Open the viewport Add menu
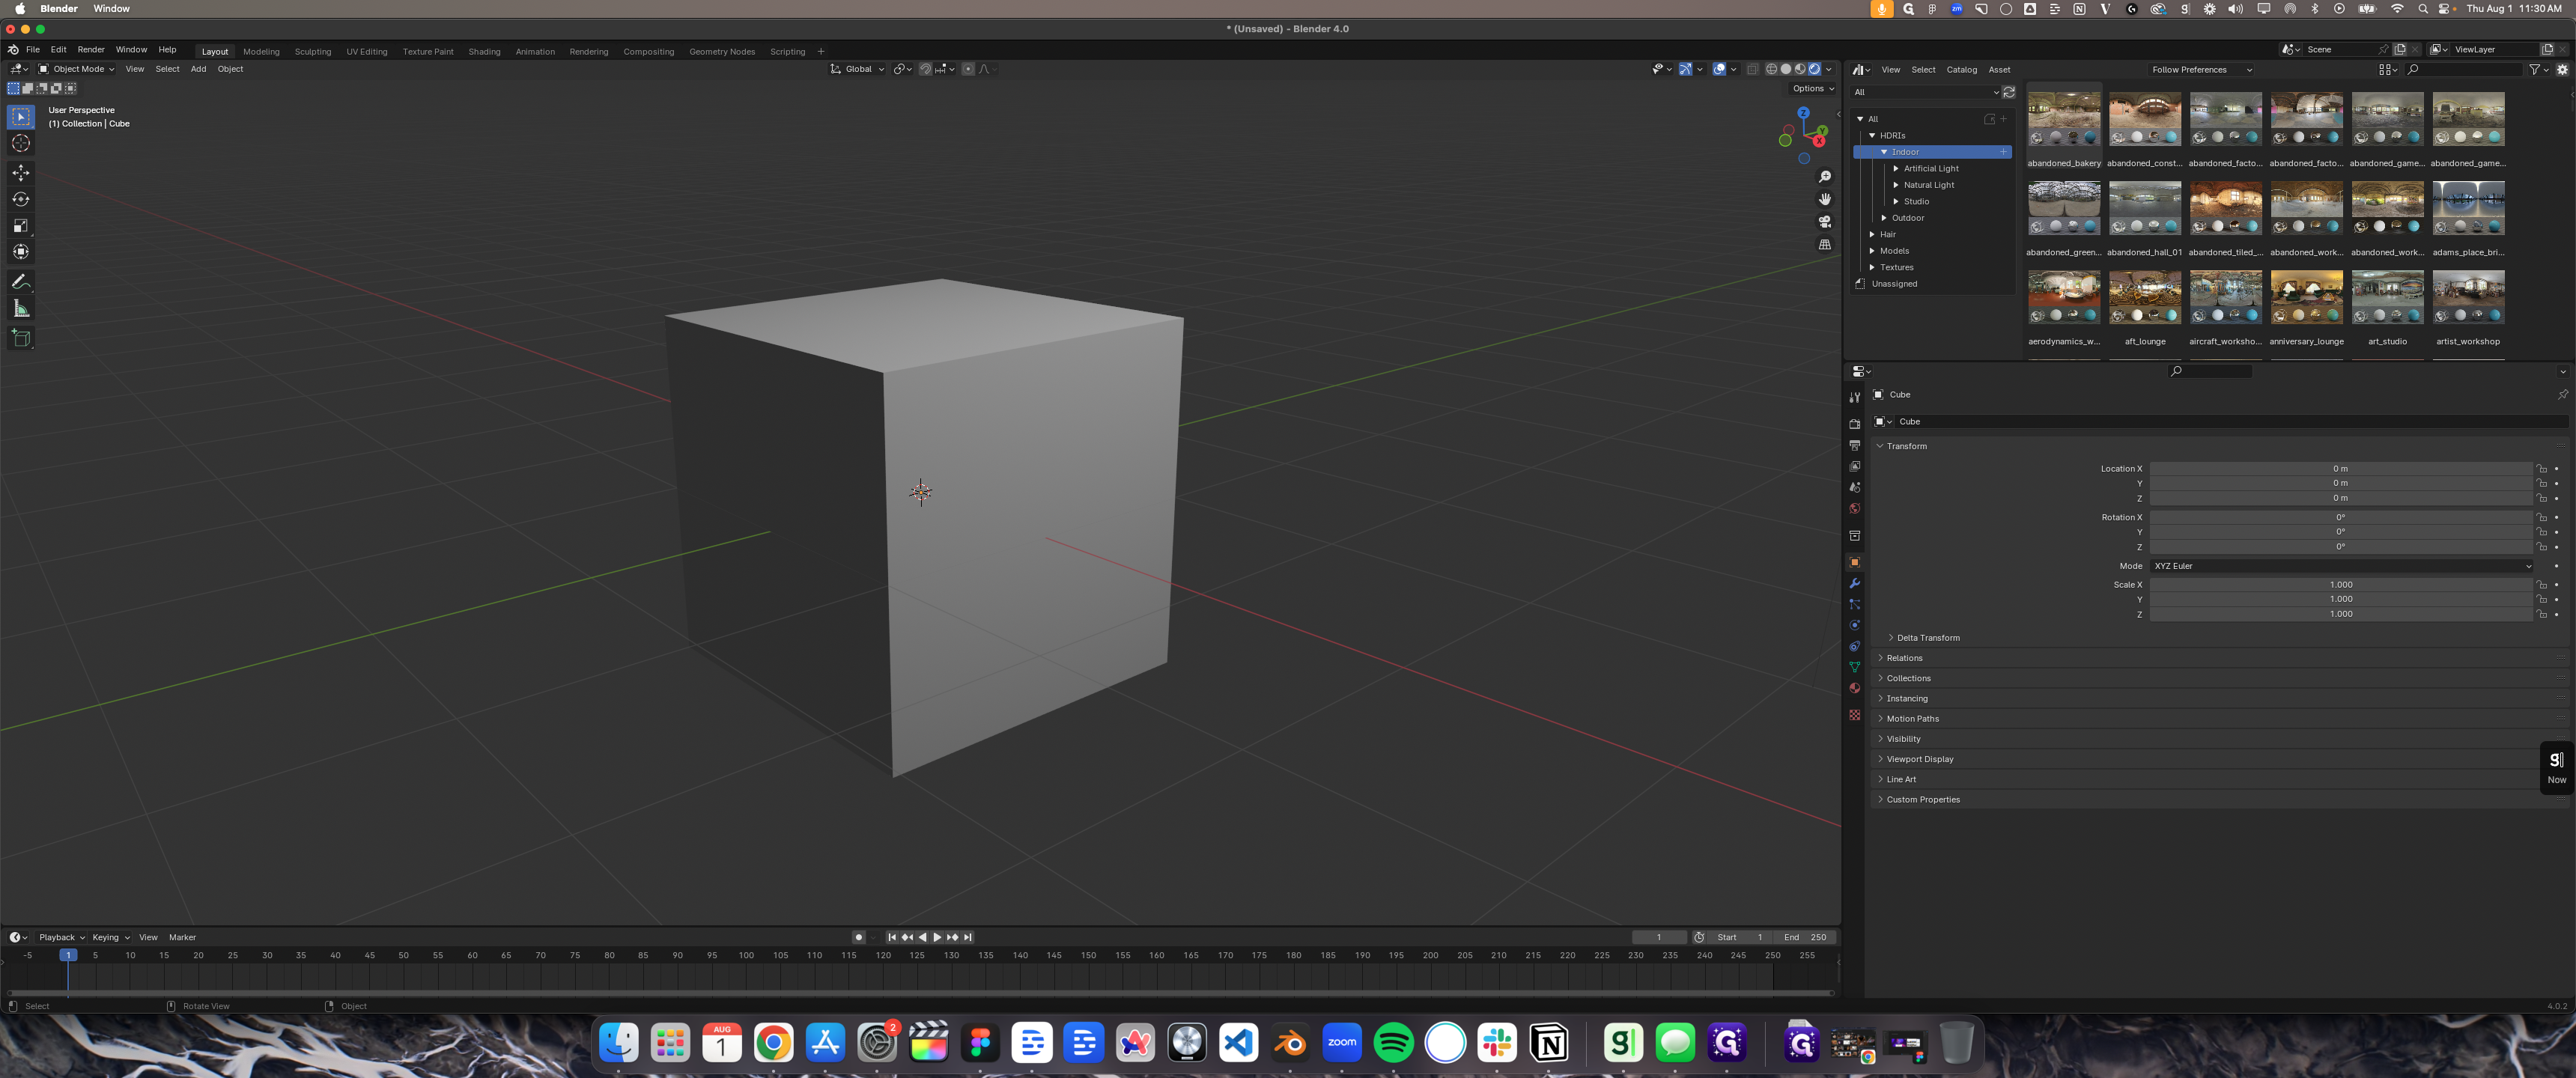The image size is (2576, 1078). [198, 69]
